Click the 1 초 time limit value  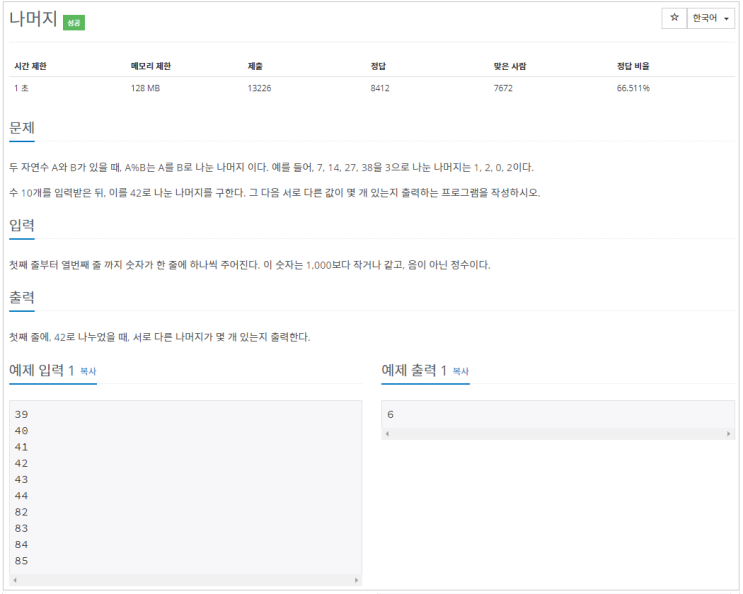21,88
